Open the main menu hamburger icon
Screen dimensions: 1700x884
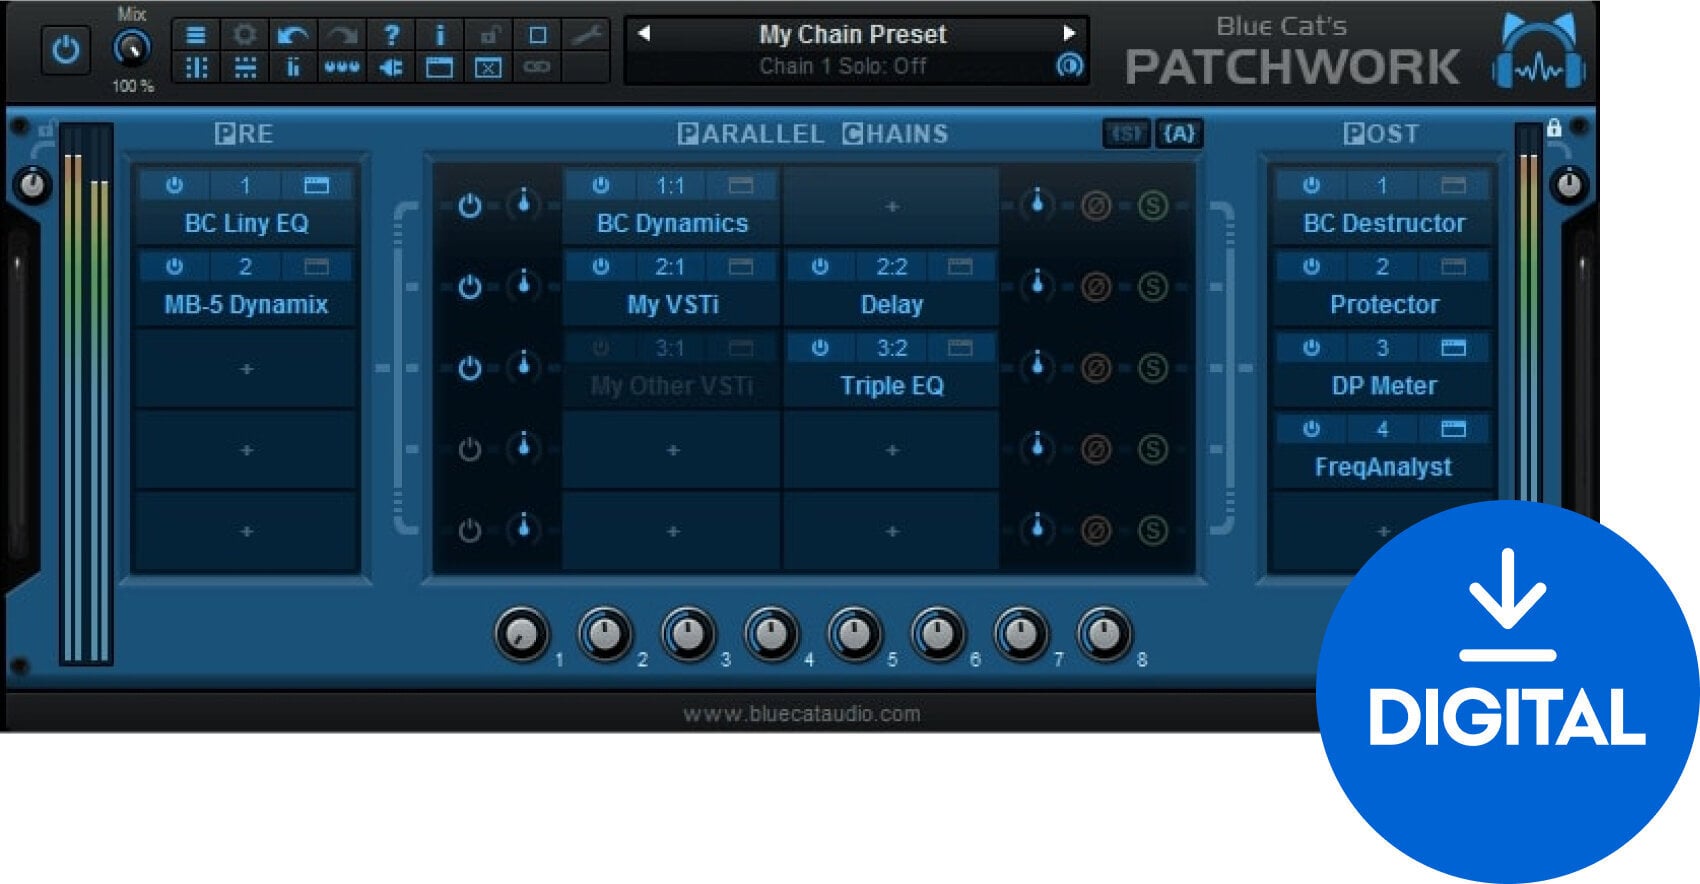tap(196, 35)
